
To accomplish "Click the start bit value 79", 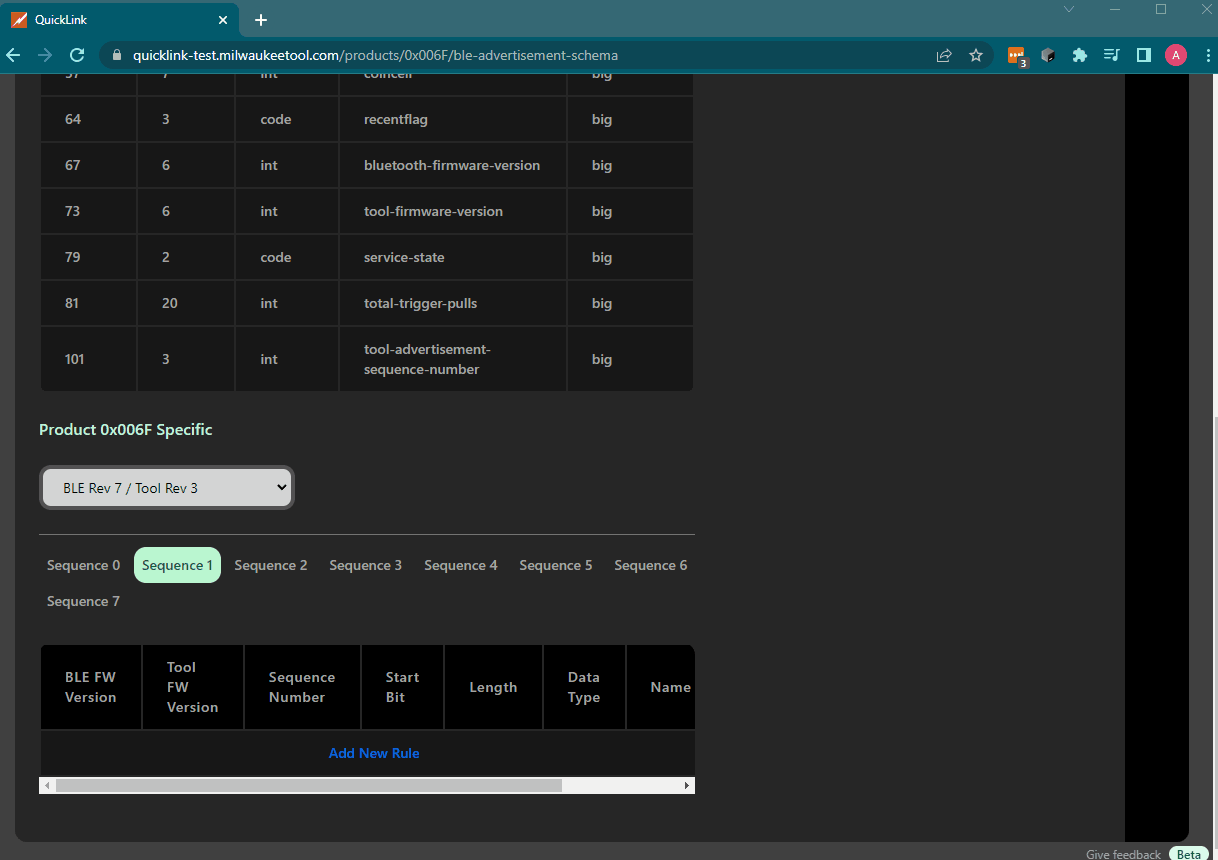I will pyautogui.click(x=73, y=257).
